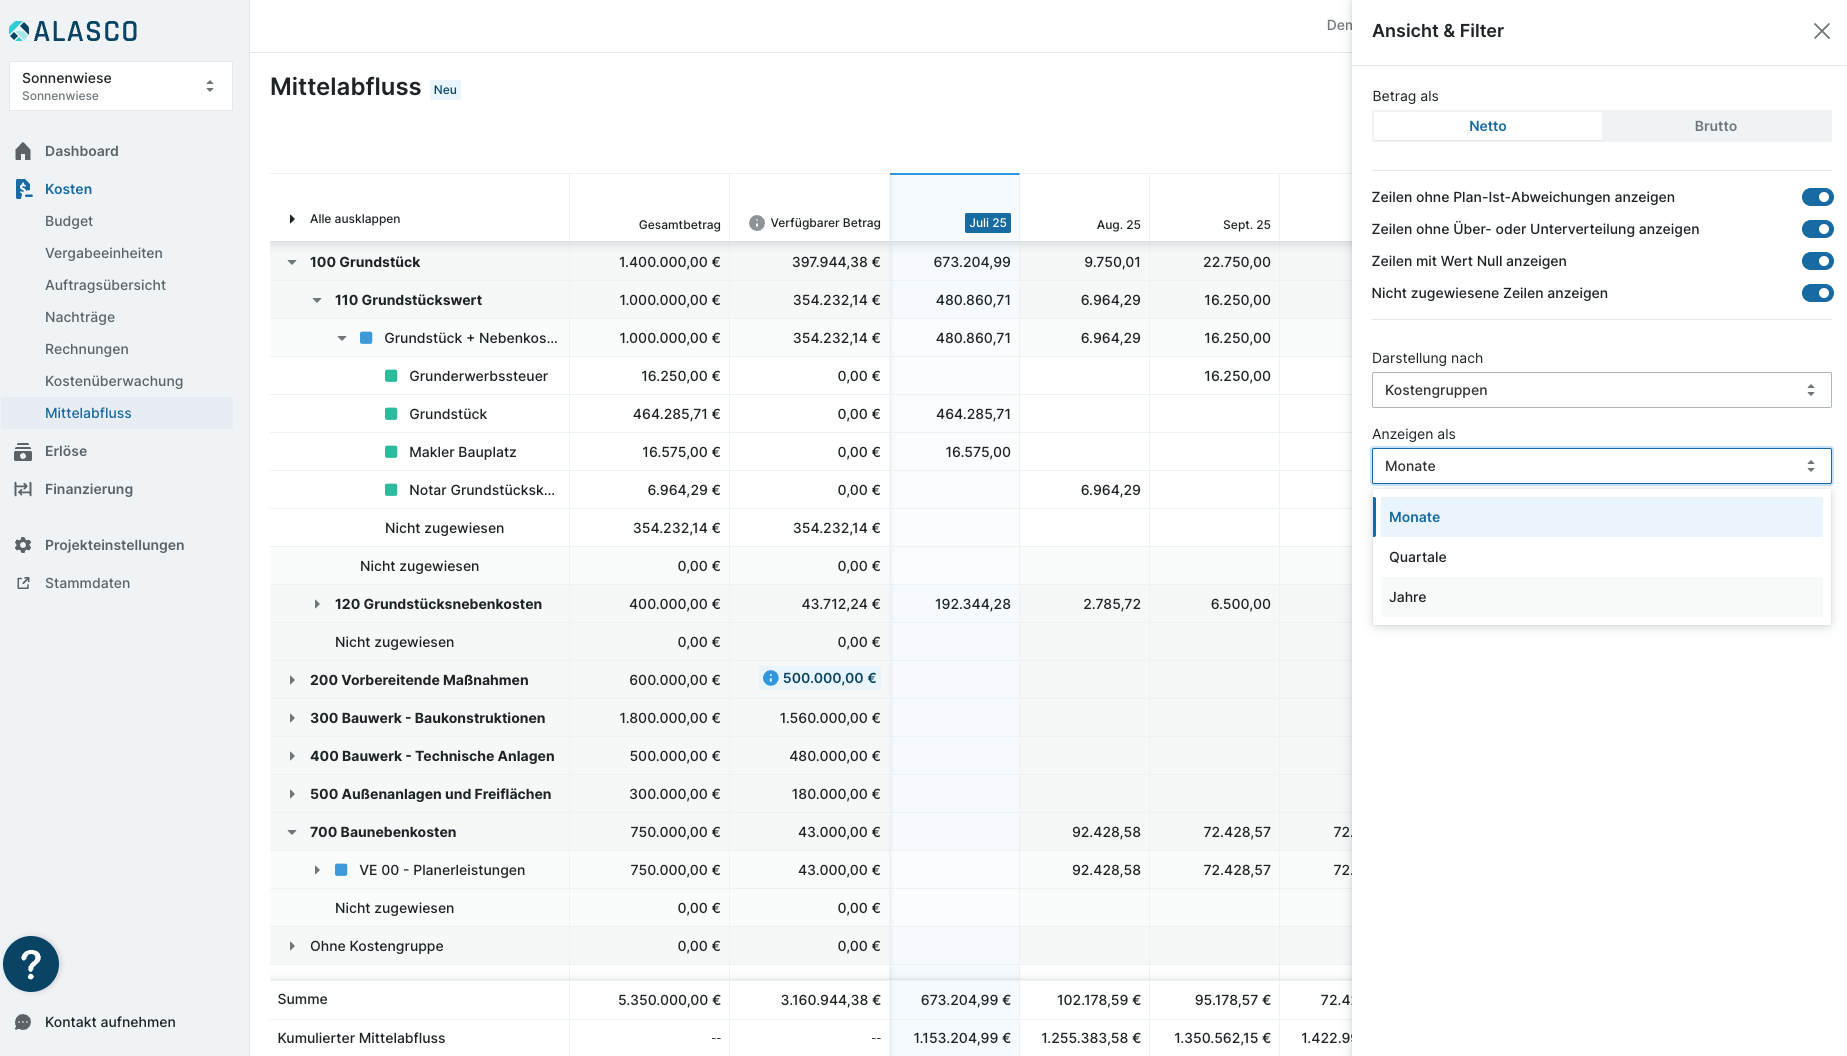This screenshot has height=1056, width=1847.
Task: Choose Jahre in the Anzeigen als list
Action: tap(1407, 597)
